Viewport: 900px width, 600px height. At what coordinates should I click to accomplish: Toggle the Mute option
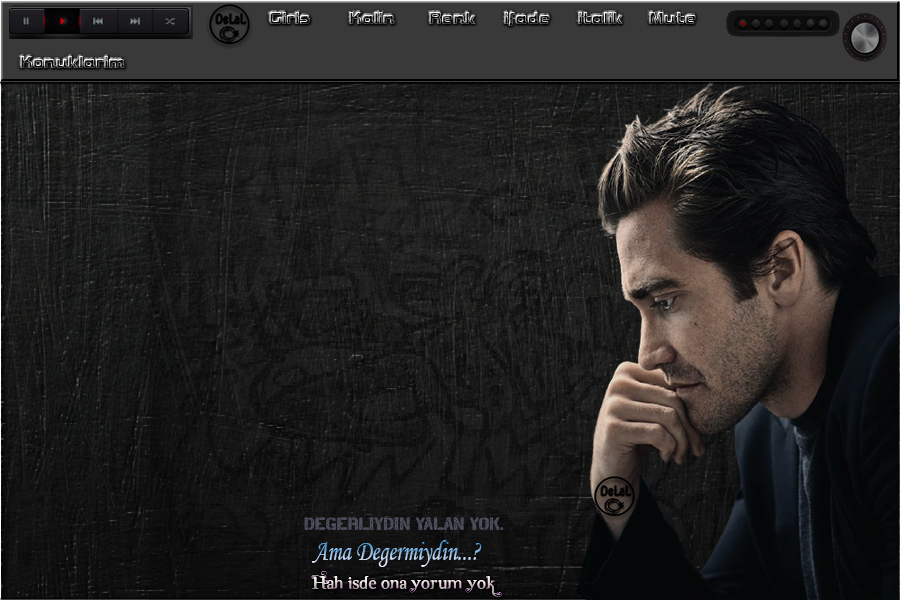coord(672,18)
